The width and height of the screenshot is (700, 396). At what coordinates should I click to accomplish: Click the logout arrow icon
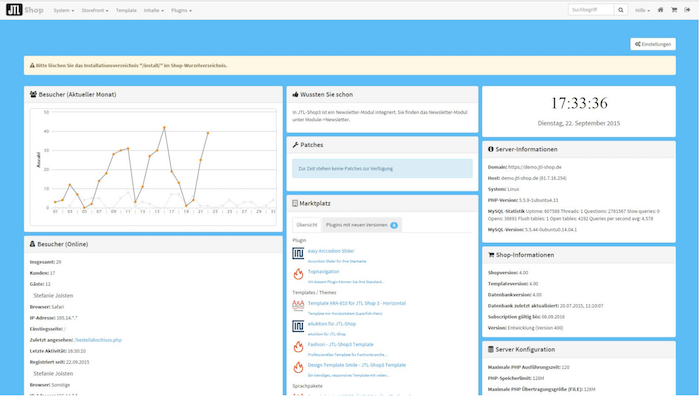[687, 10]
